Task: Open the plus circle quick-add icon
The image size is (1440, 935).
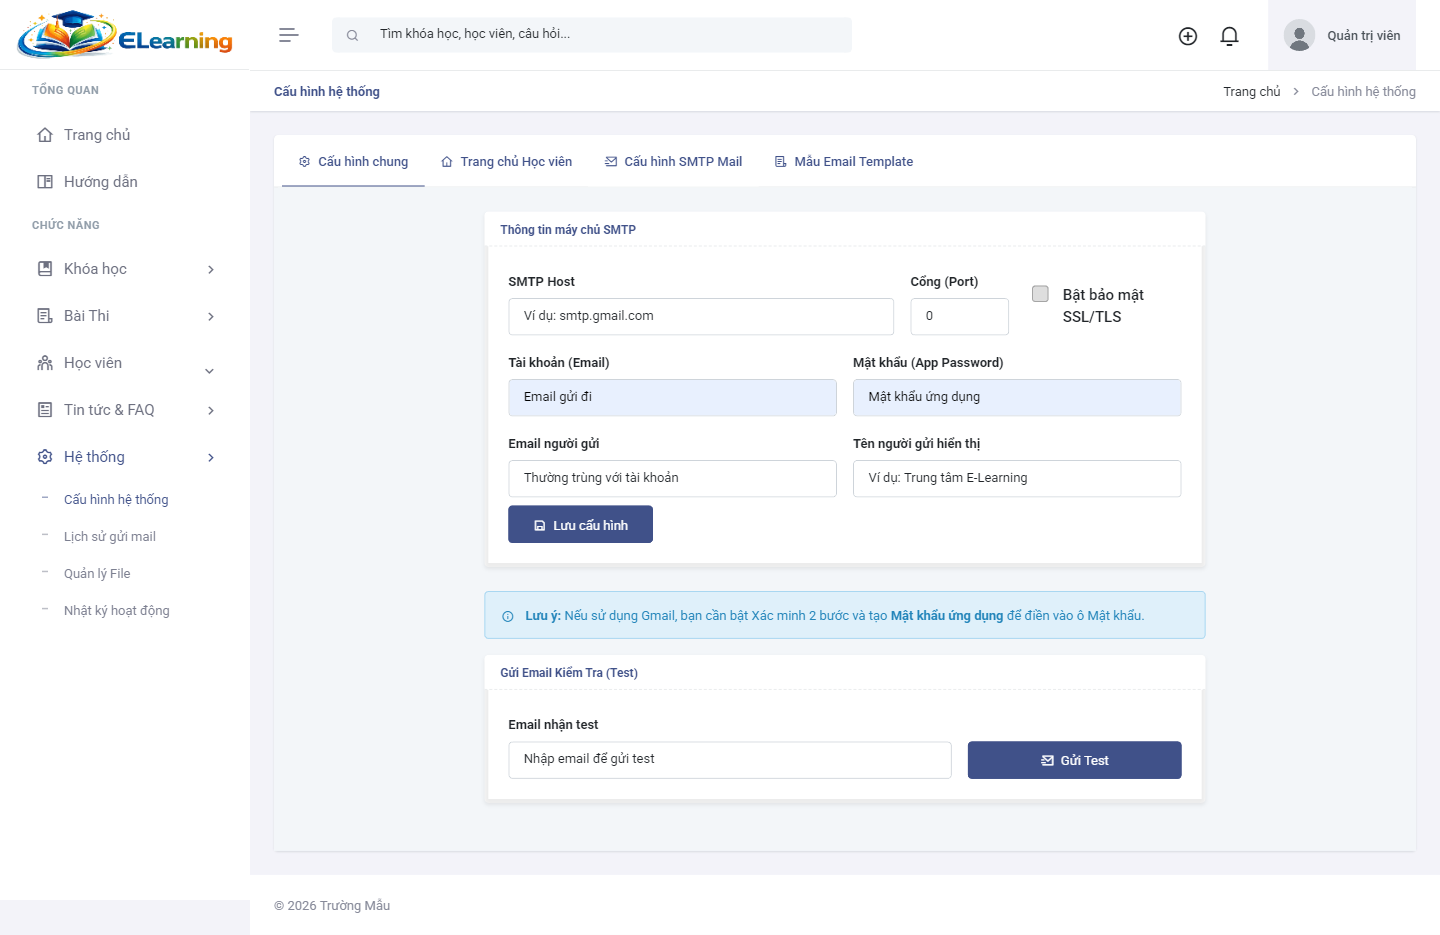Action: (1188, 36)
